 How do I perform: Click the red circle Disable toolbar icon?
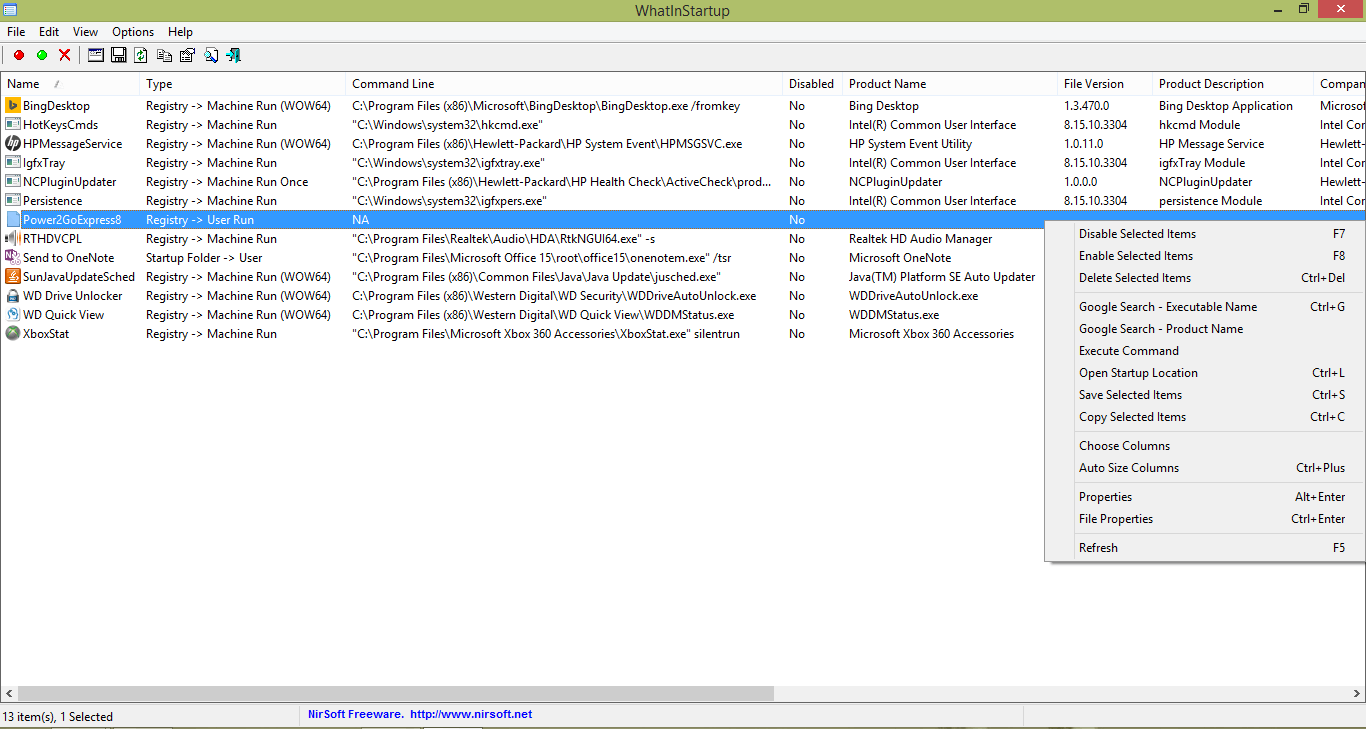point(18,55)
